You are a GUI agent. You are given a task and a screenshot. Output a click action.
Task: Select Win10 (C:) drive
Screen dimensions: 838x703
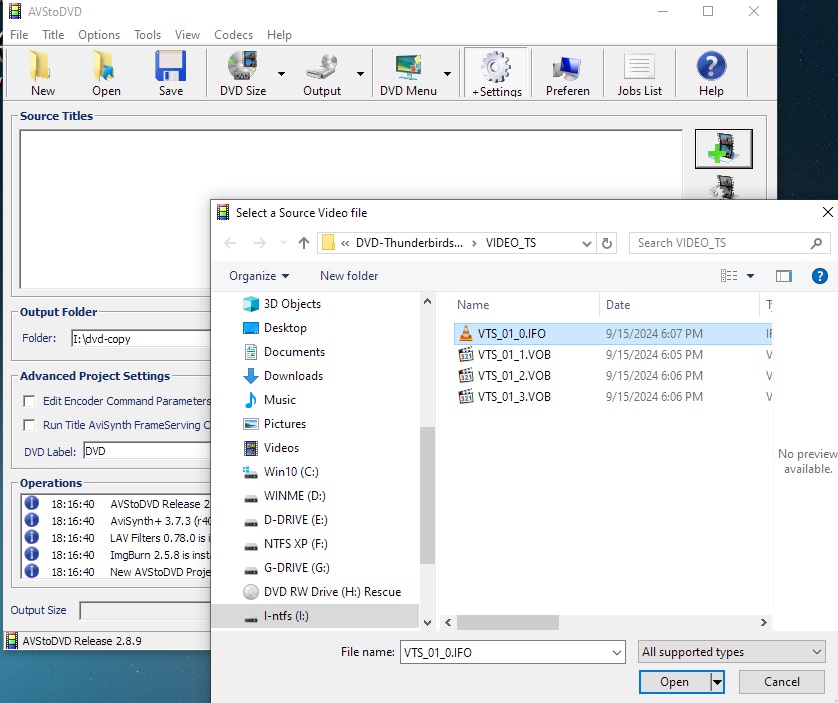coord(291,472)
